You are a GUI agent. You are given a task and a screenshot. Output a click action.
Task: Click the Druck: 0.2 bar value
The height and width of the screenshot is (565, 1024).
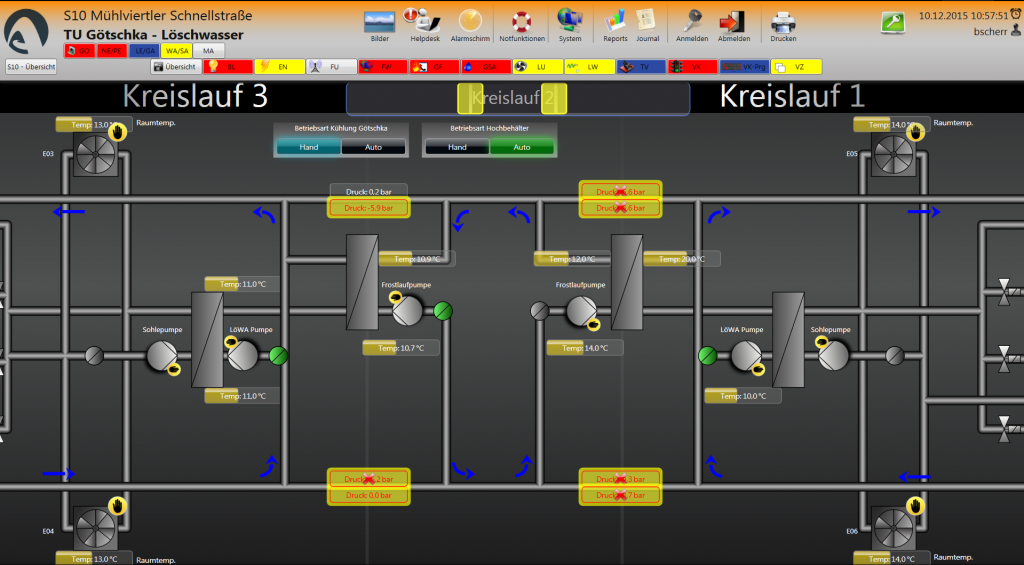click(369, 192)
